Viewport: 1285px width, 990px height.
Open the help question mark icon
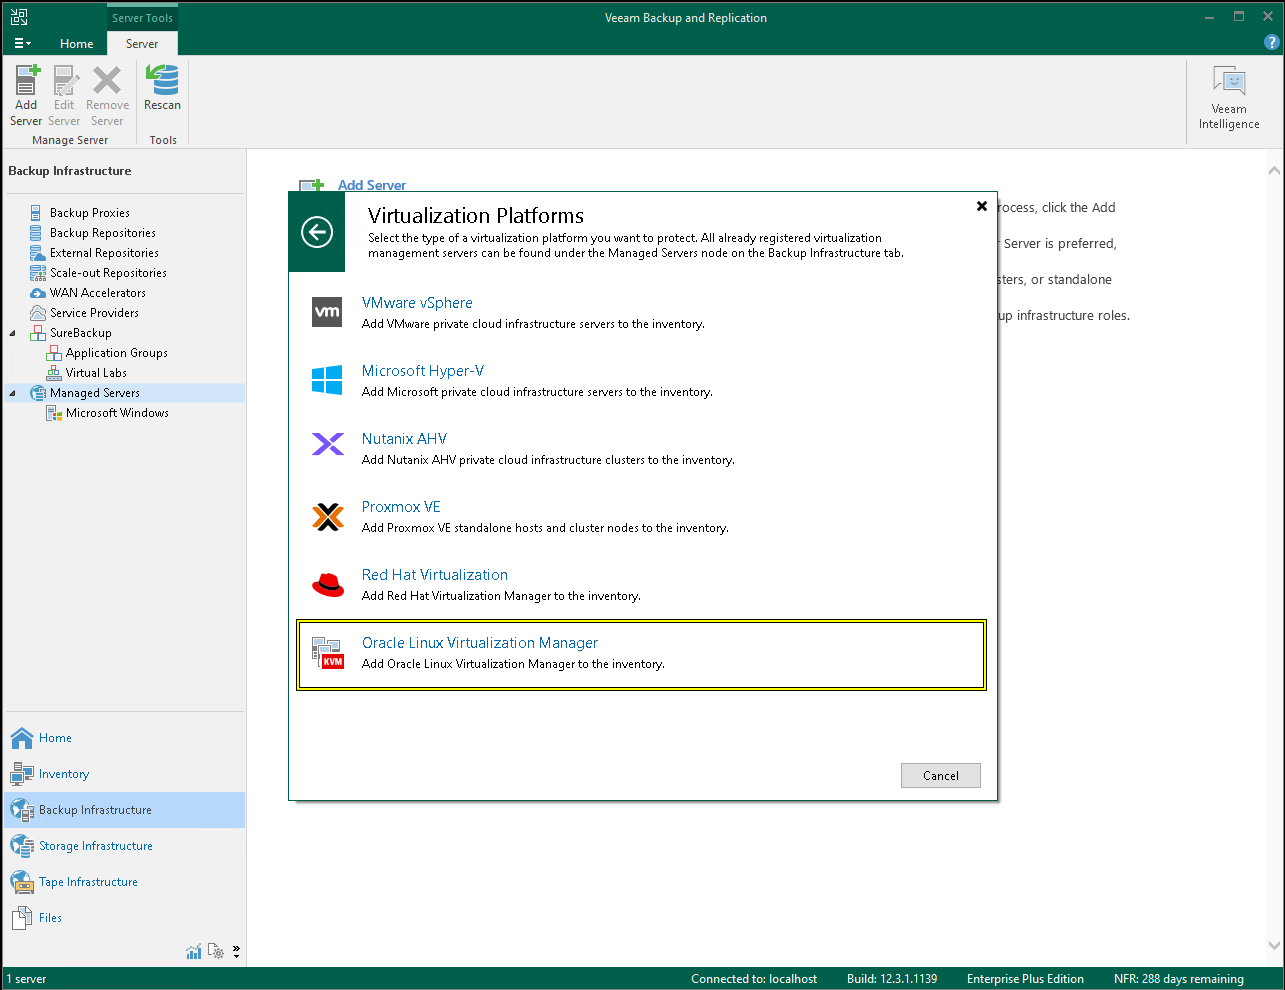pyautogui.click(x=1272, y=43)
